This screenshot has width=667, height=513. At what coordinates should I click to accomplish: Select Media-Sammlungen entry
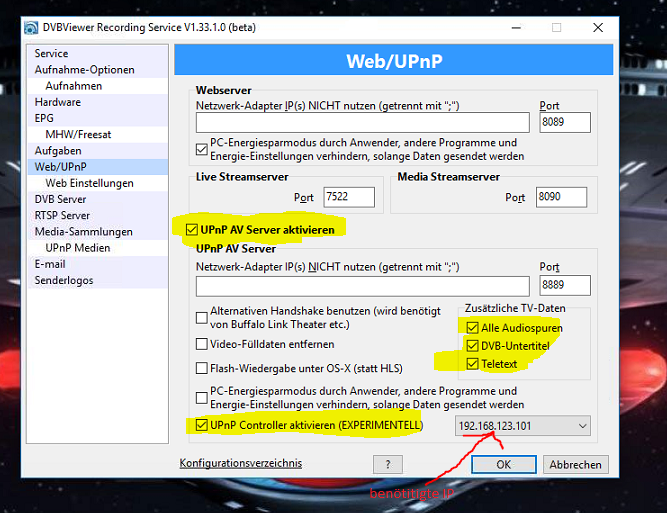(98, 231)
